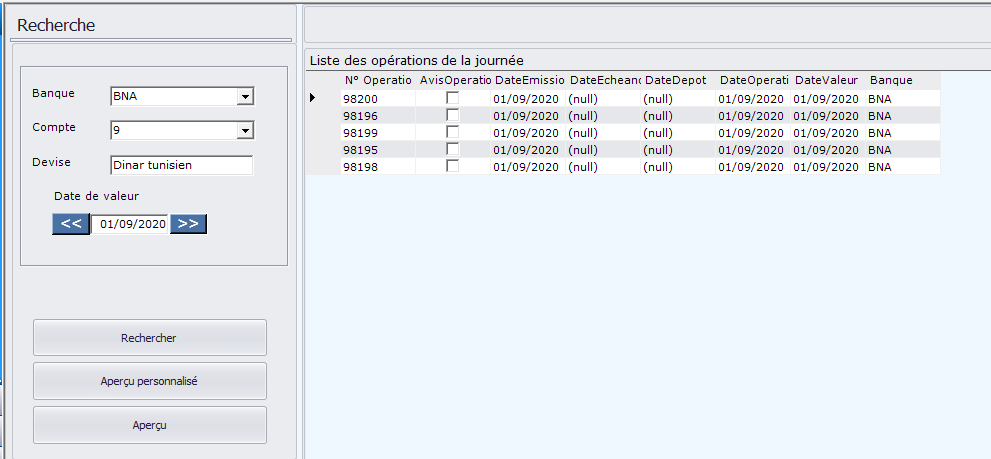
Task: Click the DateEmission column header
Action: (529, 80)
